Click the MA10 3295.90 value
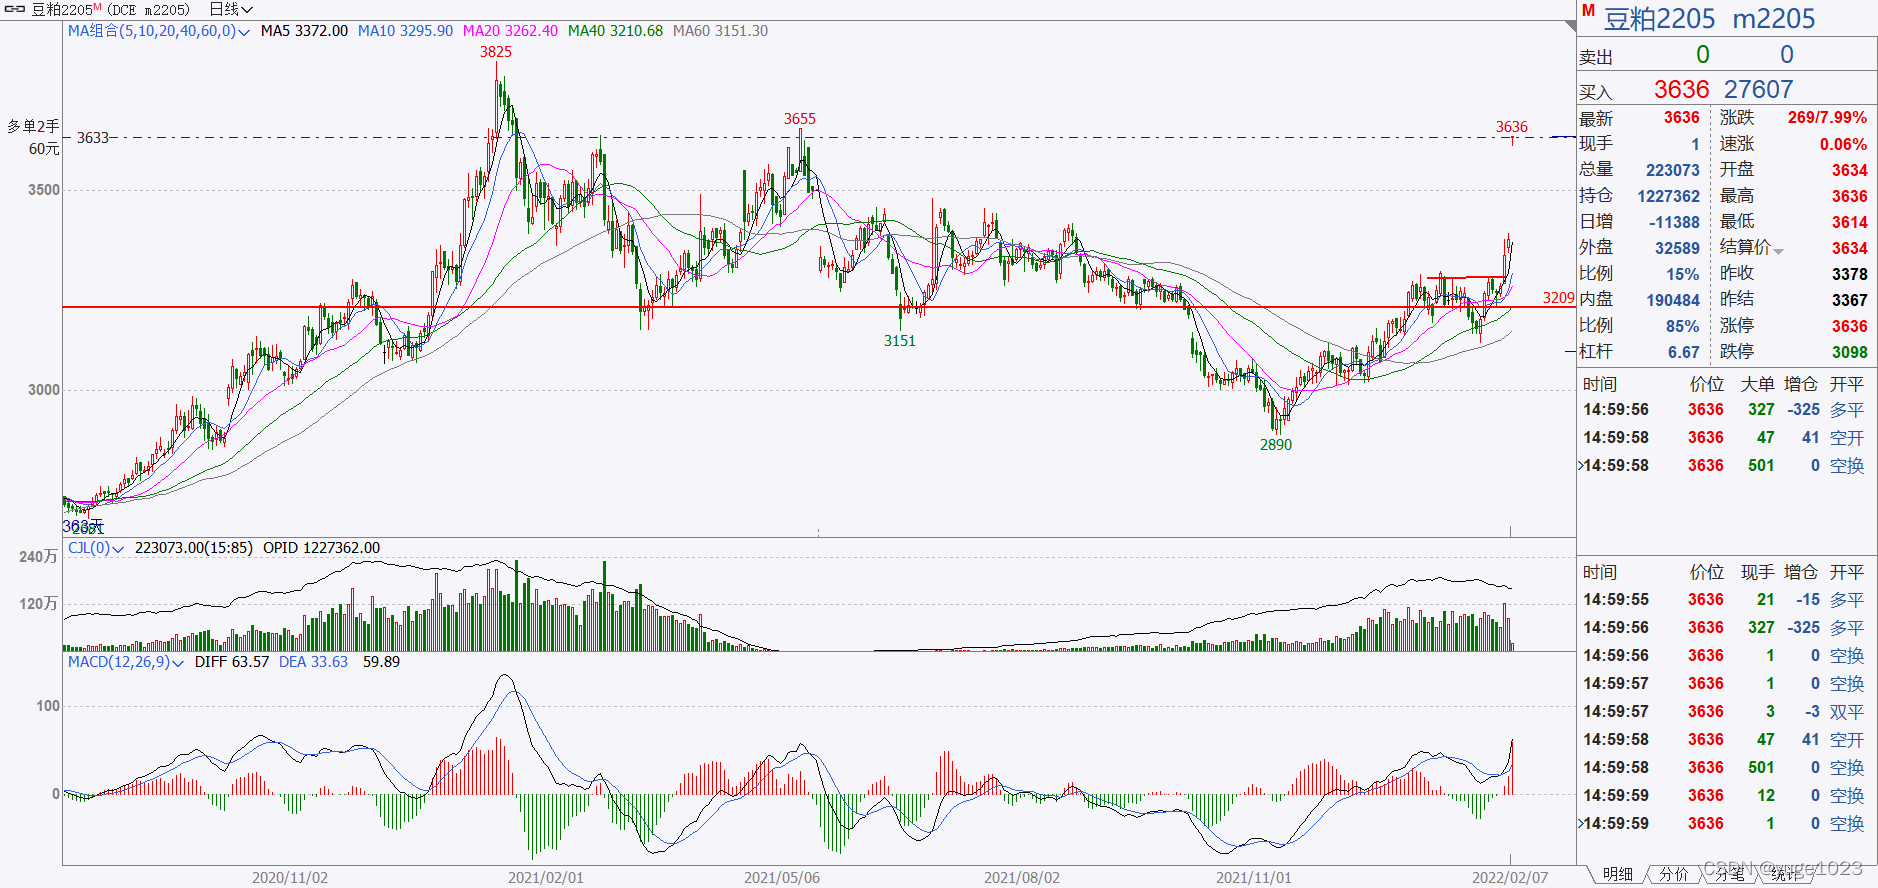The width and height of the screenshot is (1878, 888). coord(405,31)
